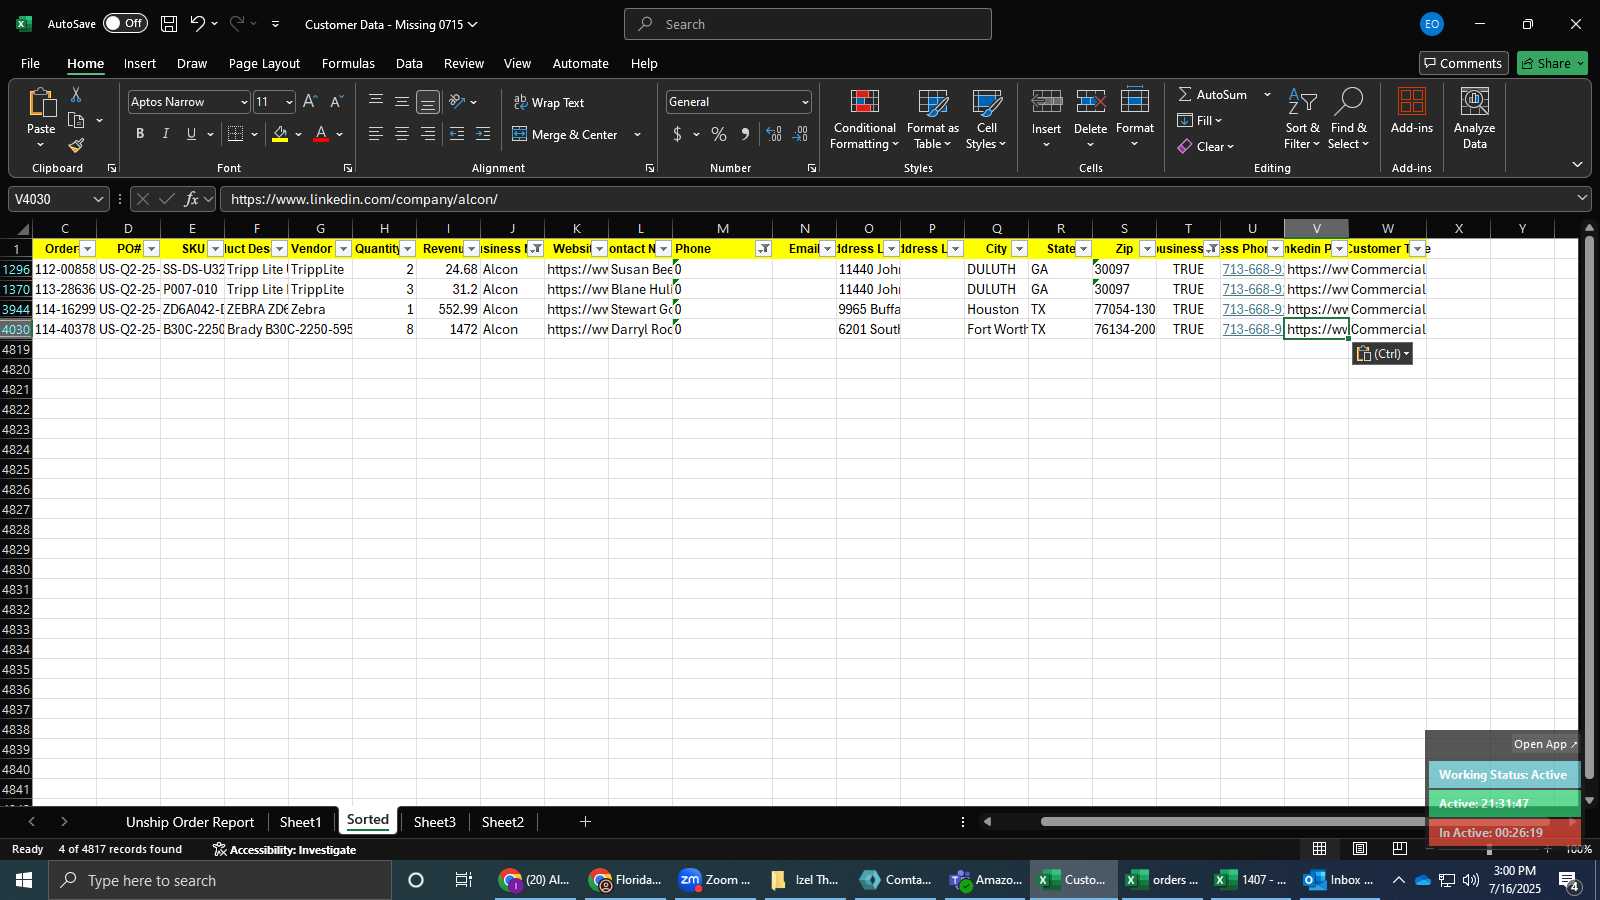Toggle AutoSave switch
The image size is (1600, 900).
pos(125,24)
